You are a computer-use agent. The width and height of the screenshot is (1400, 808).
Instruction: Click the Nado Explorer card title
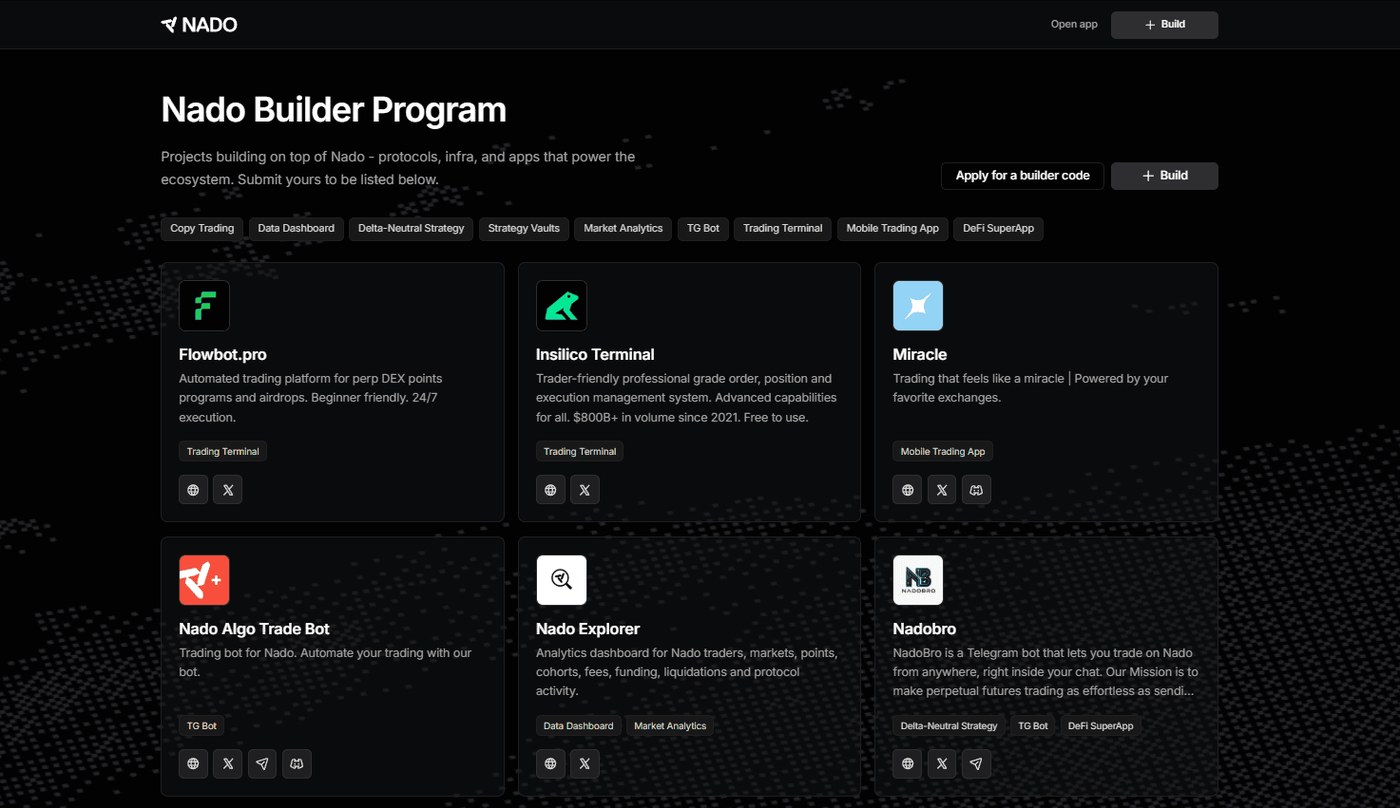pyautogui.click(x=588, y=629)
